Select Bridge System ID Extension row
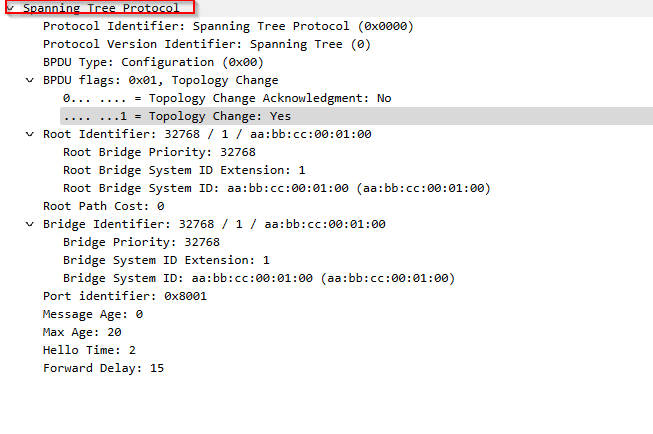 coord(166,260)
